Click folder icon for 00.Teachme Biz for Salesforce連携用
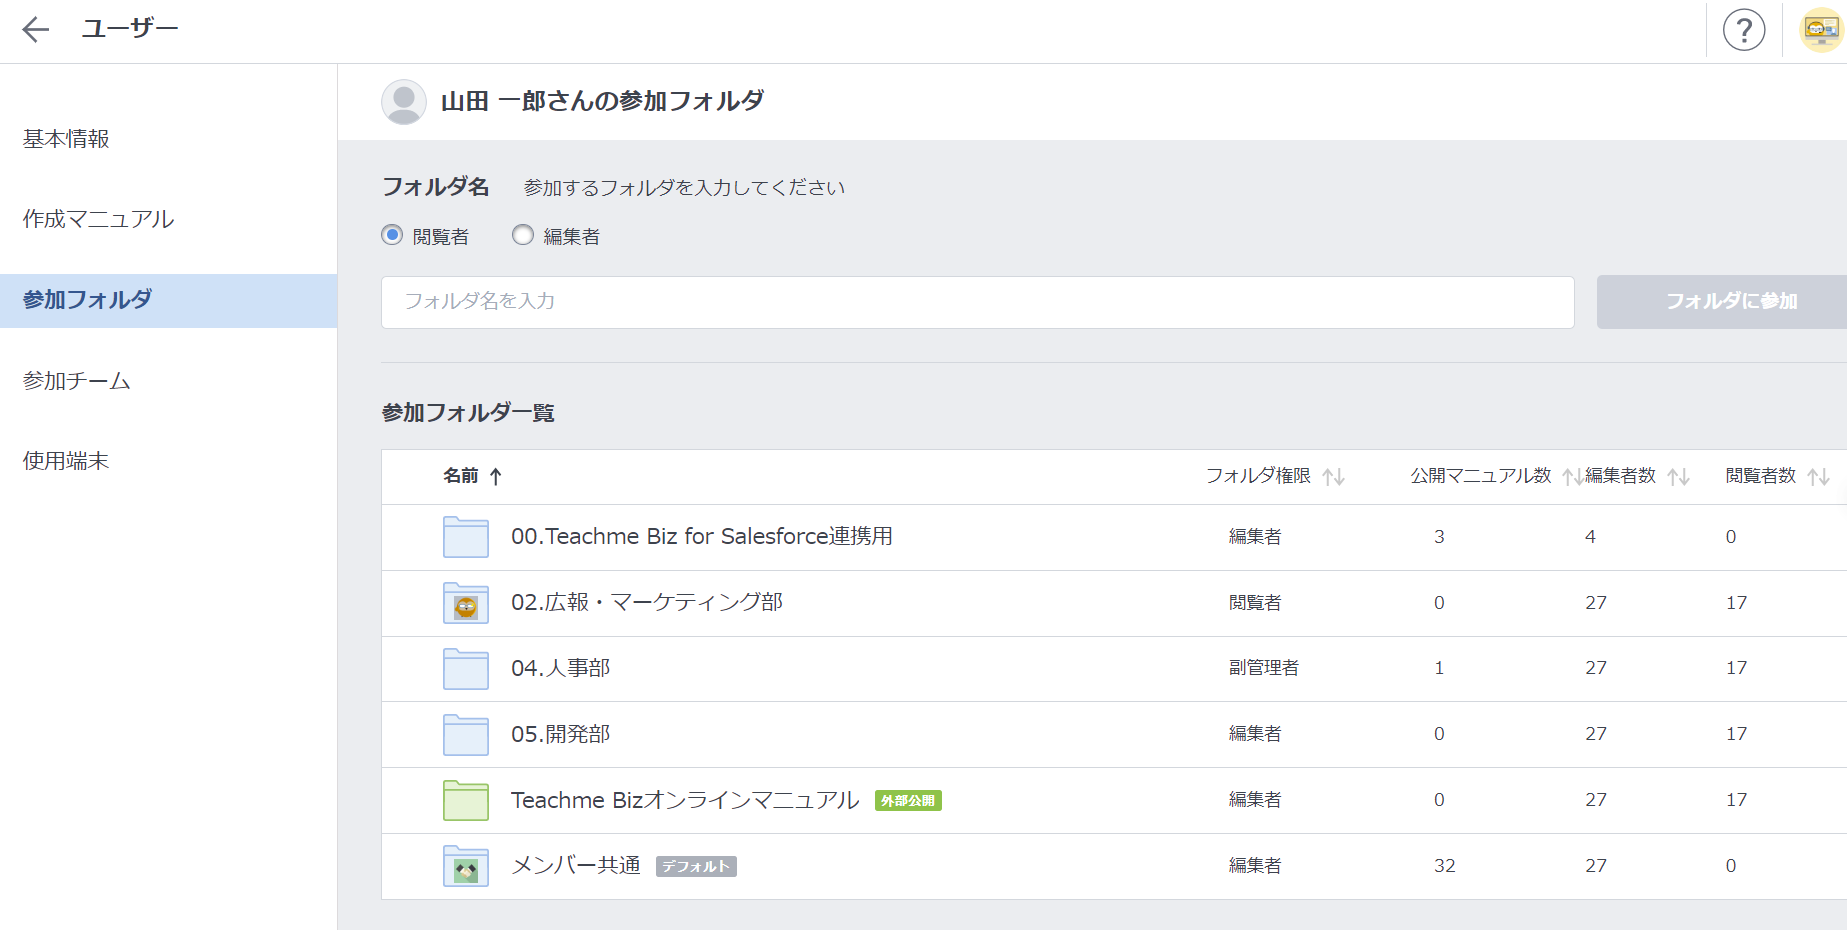This screenshot has width=1847, height=930. click(x=465, y=537)
